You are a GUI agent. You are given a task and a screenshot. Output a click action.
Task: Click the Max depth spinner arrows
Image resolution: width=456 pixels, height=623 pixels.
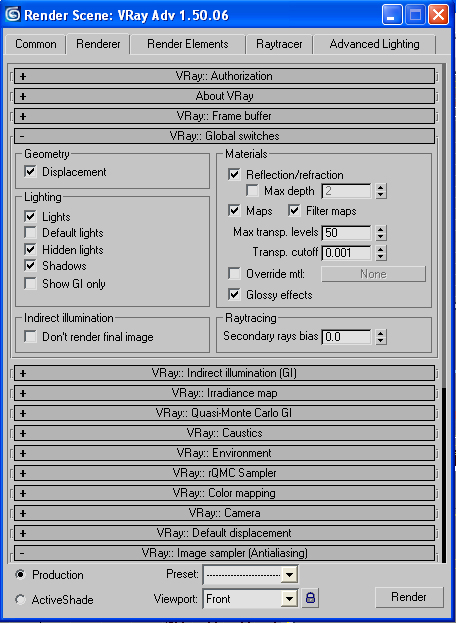pyautogui.click(x=381, y=191)
